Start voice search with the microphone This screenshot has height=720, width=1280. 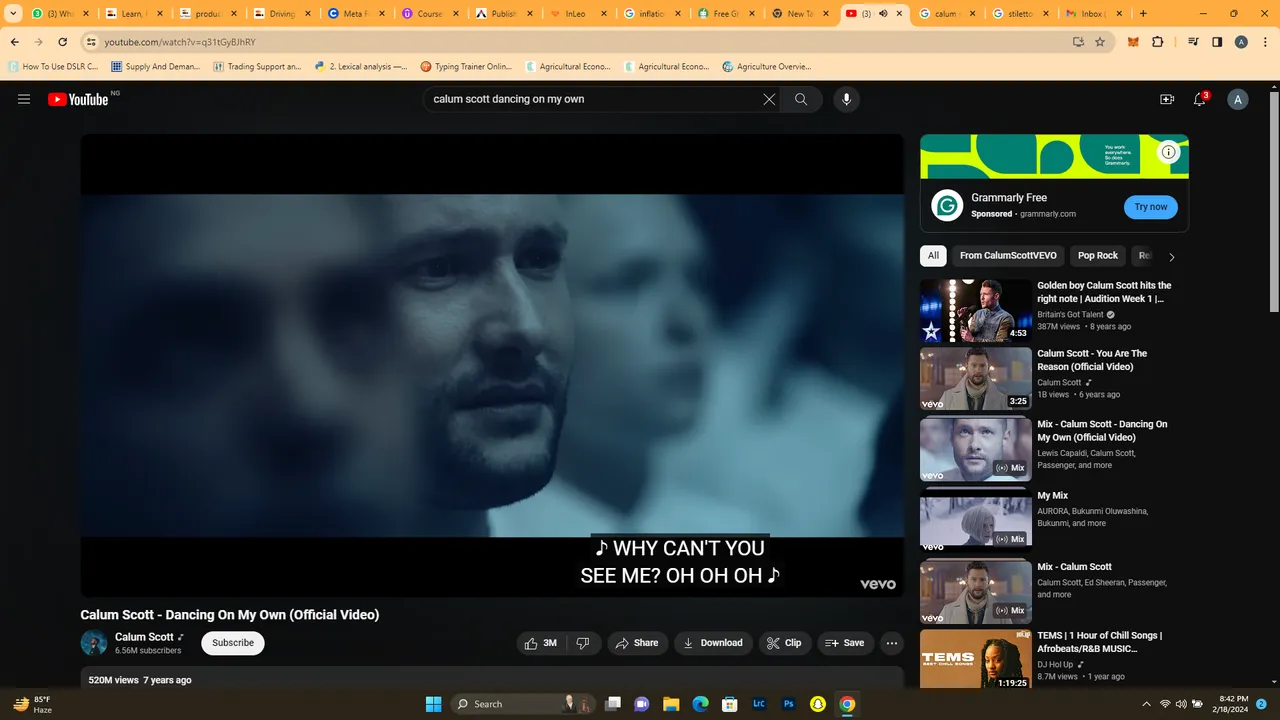(x=846, y=99)
